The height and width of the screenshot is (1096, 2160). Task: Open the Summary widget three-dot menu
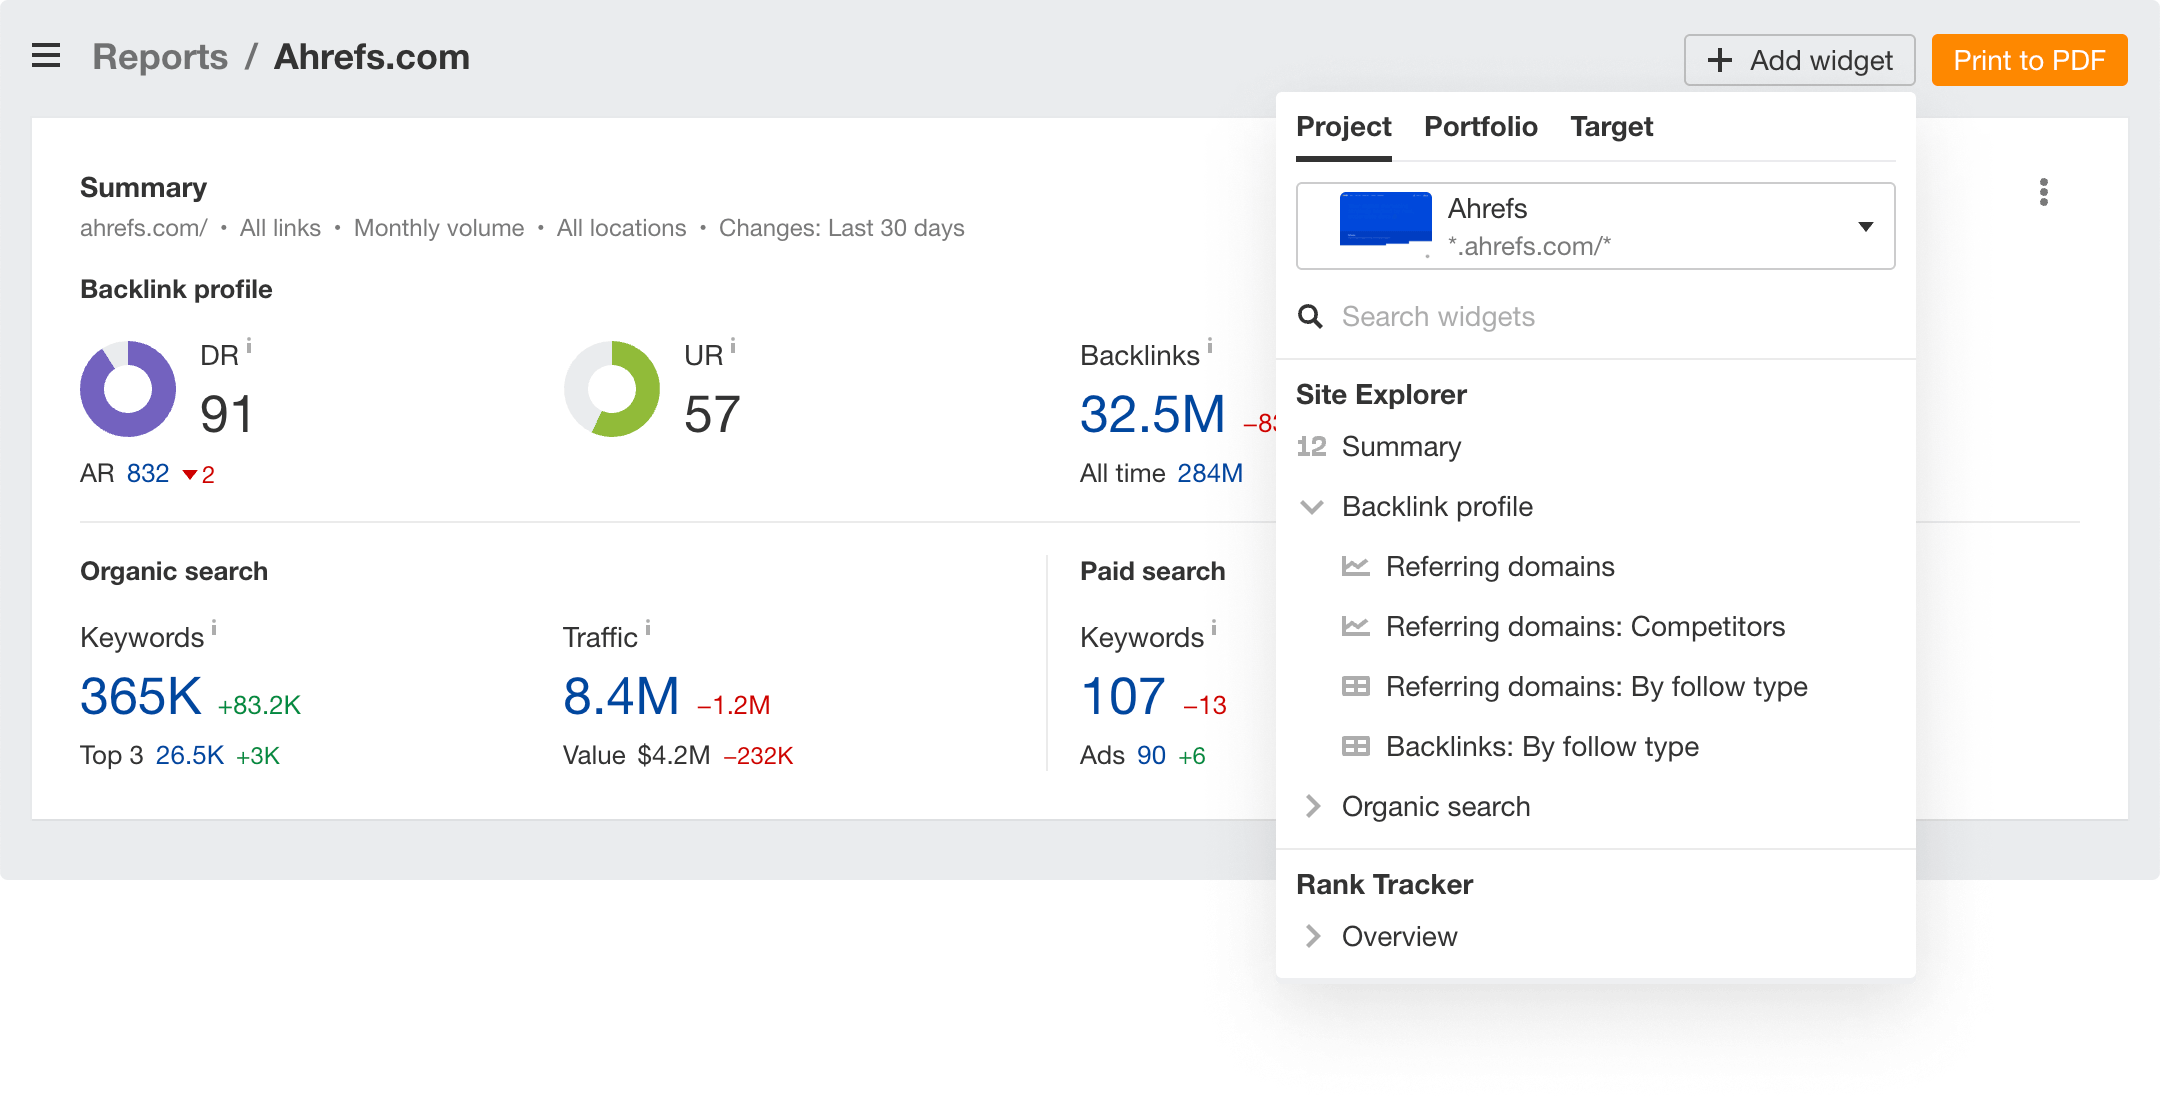(x=2043, y=192)
